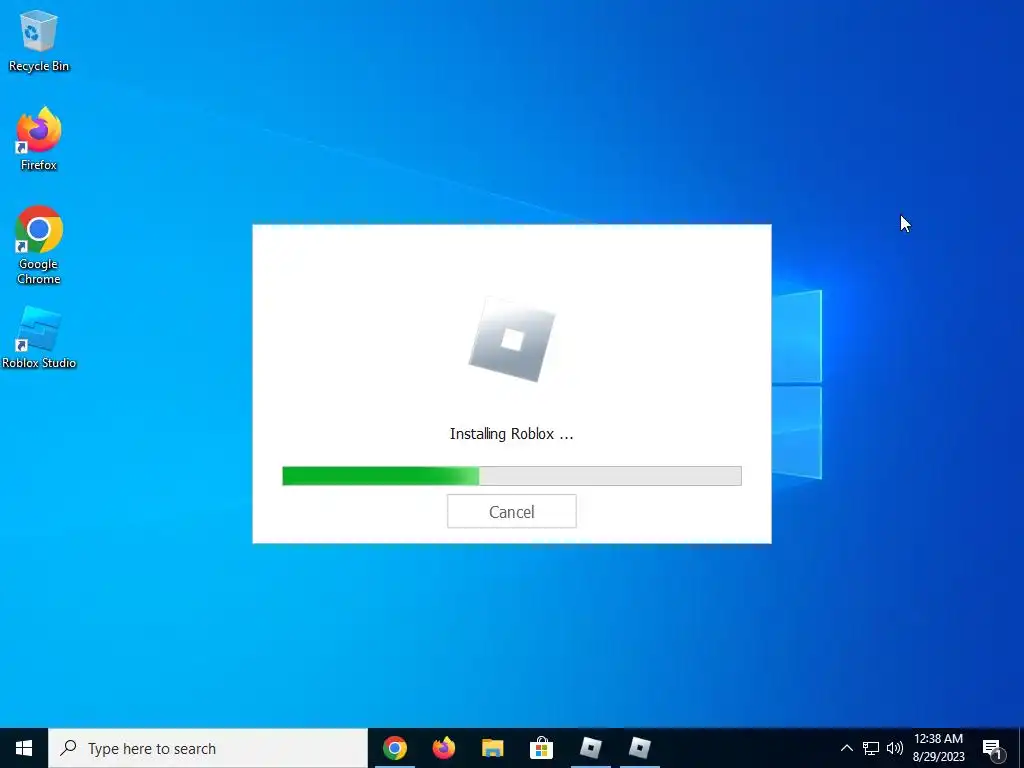
Task: Open the network status tray icon
Action: (x=871, y=748)
